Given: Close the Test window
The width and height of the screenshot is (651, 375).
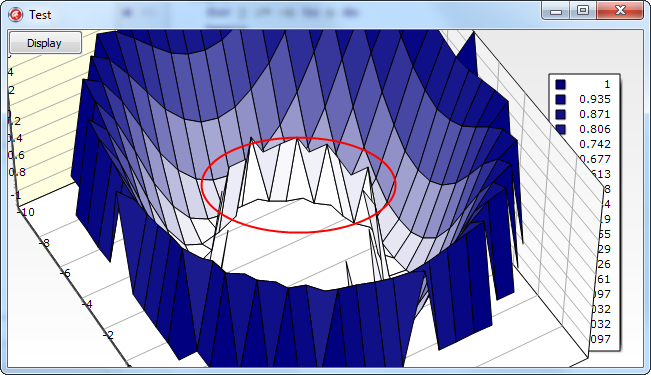Looking at the screenshot, I should 620,11.
